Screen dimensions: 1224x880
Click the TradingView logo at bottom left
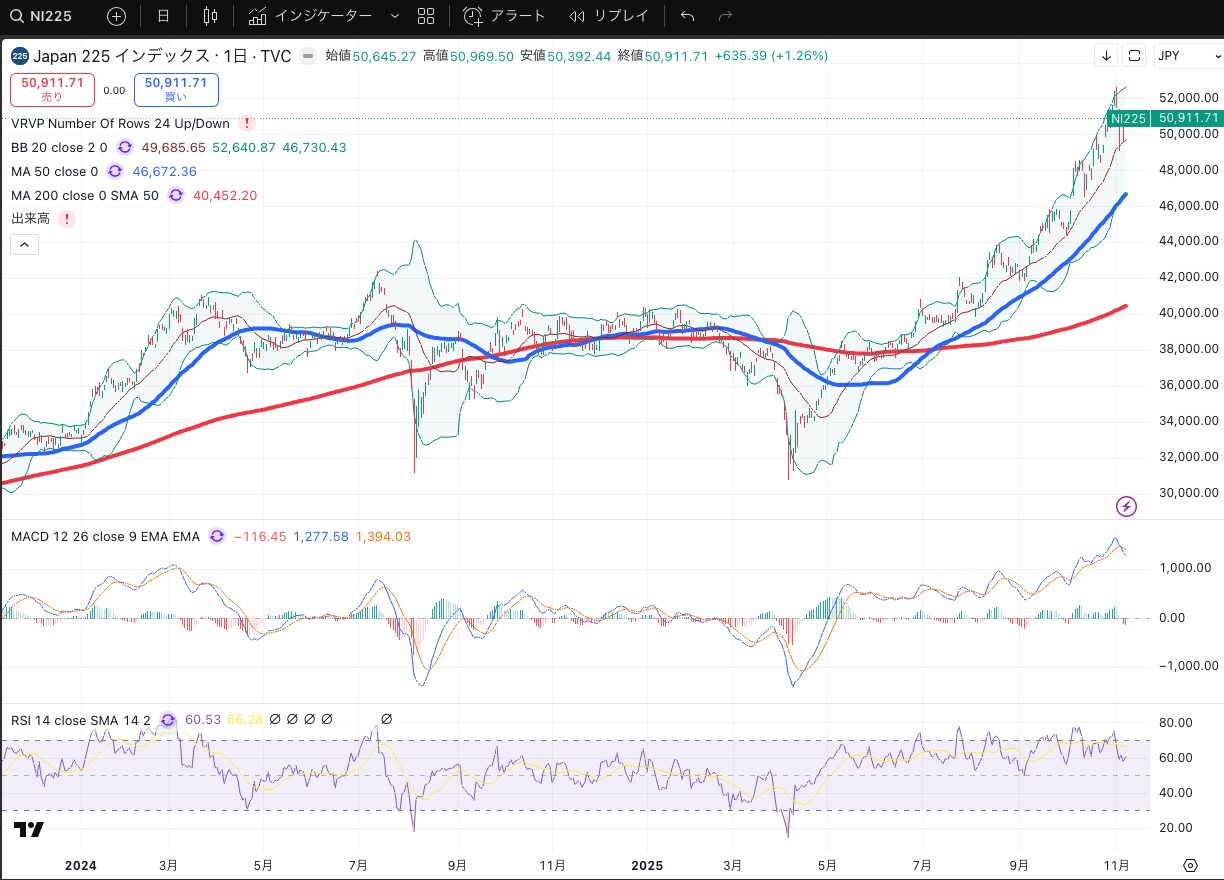pyautogui.click(x=29, y=830)
